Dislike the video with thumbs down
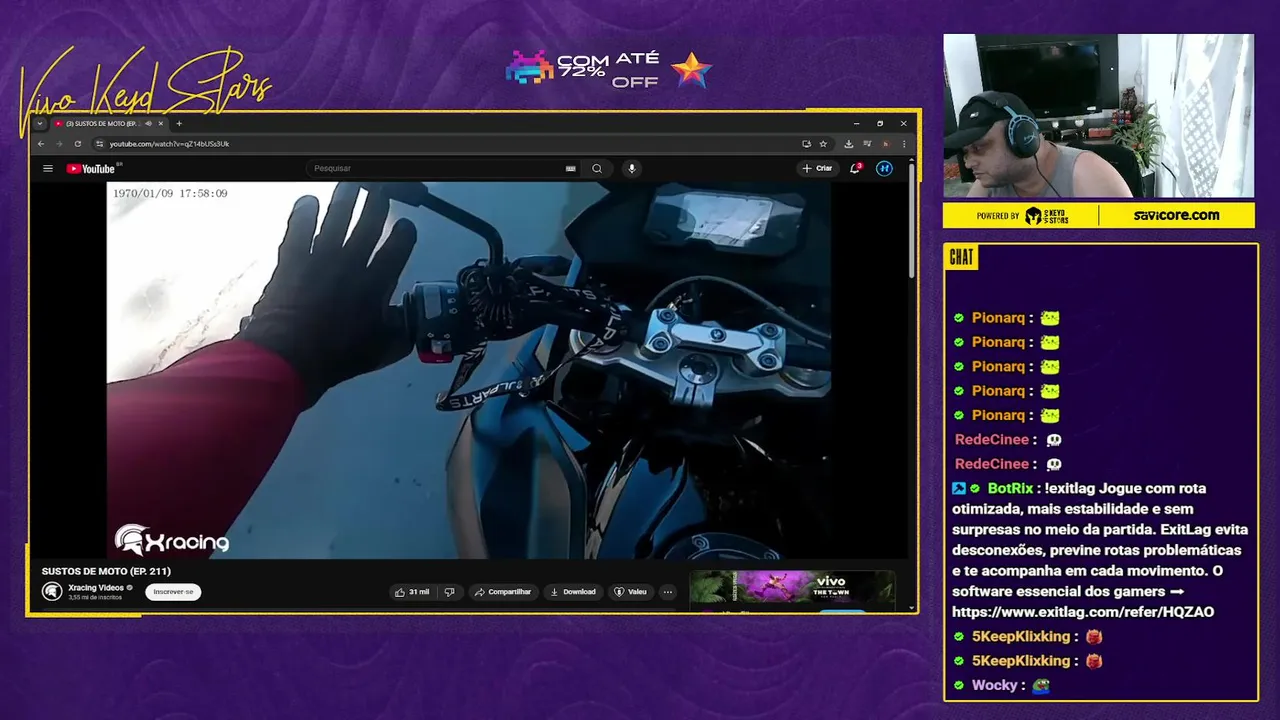Viewport: 1280px width, 720px height. point(449,592)
